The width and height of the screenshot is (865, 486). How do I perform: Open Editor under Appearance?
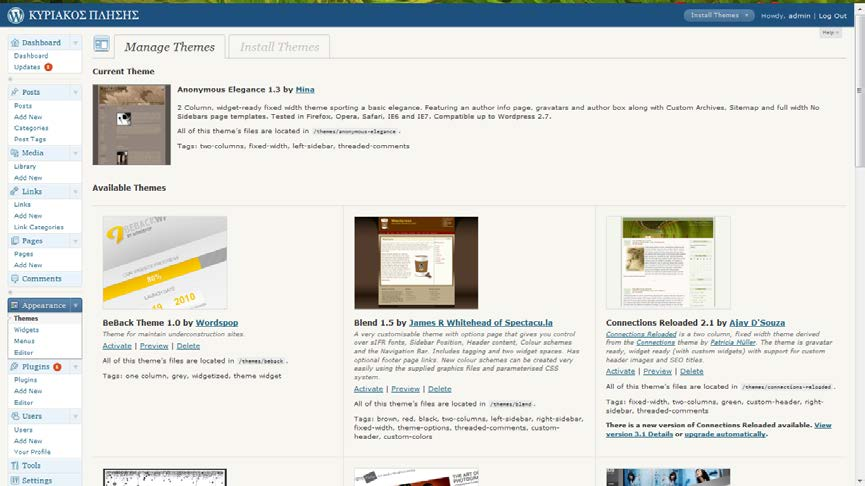tap(24, 353)
